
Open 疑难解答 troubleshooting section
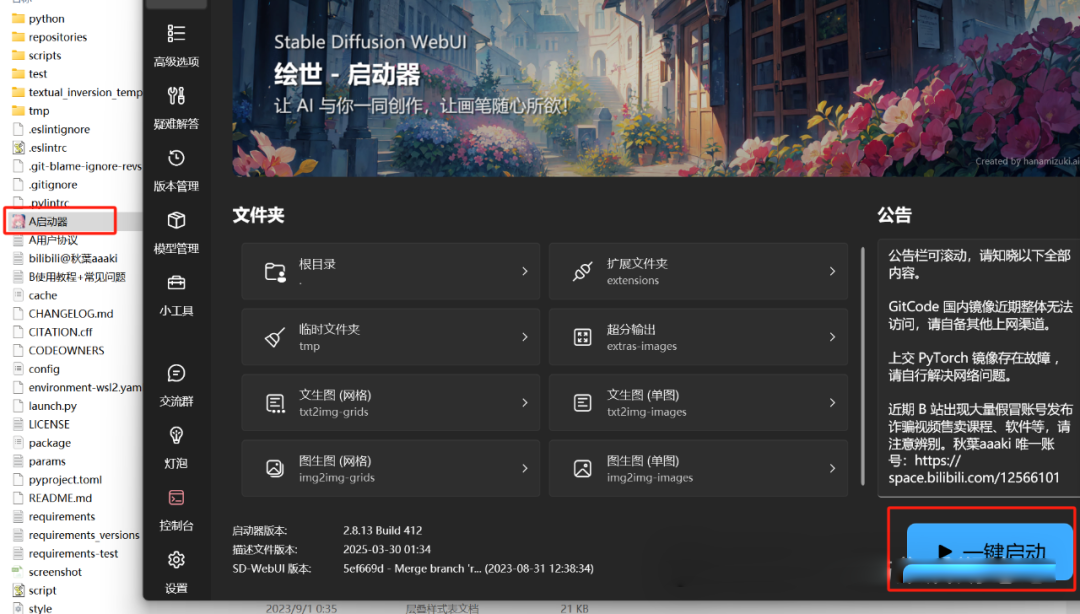click(176, 108)
